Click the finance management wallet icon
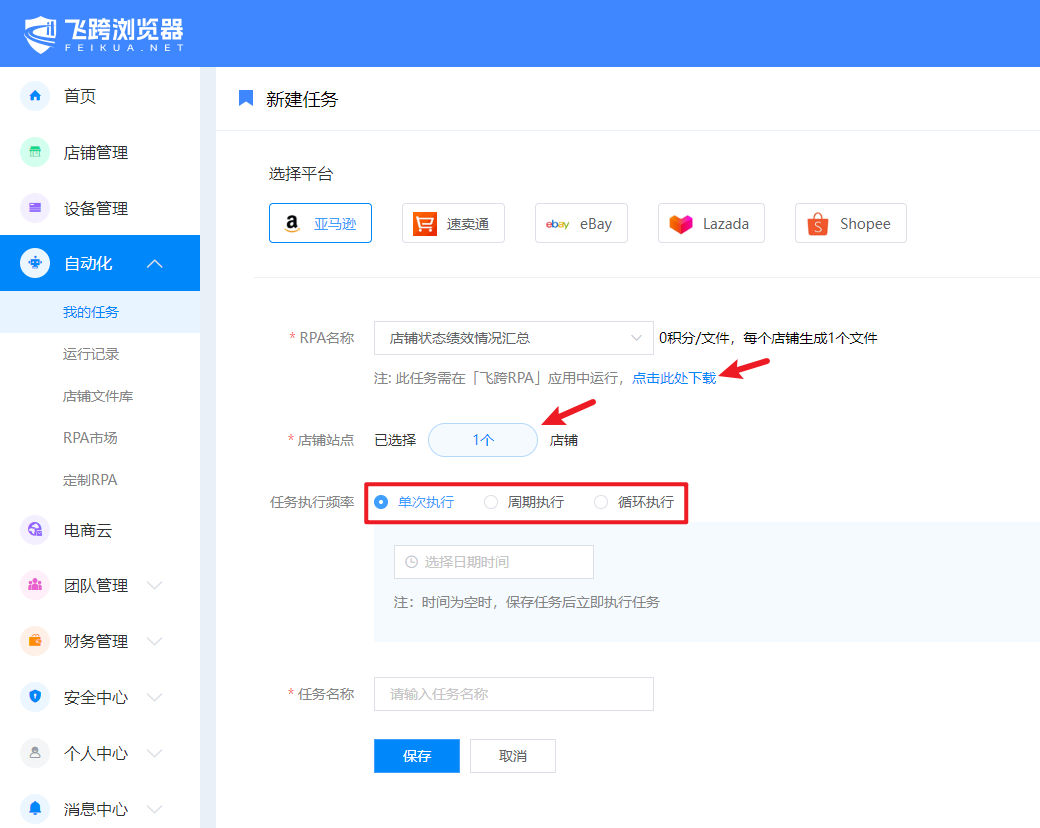This screenshot has width=1040, height=828. [35, 641]
